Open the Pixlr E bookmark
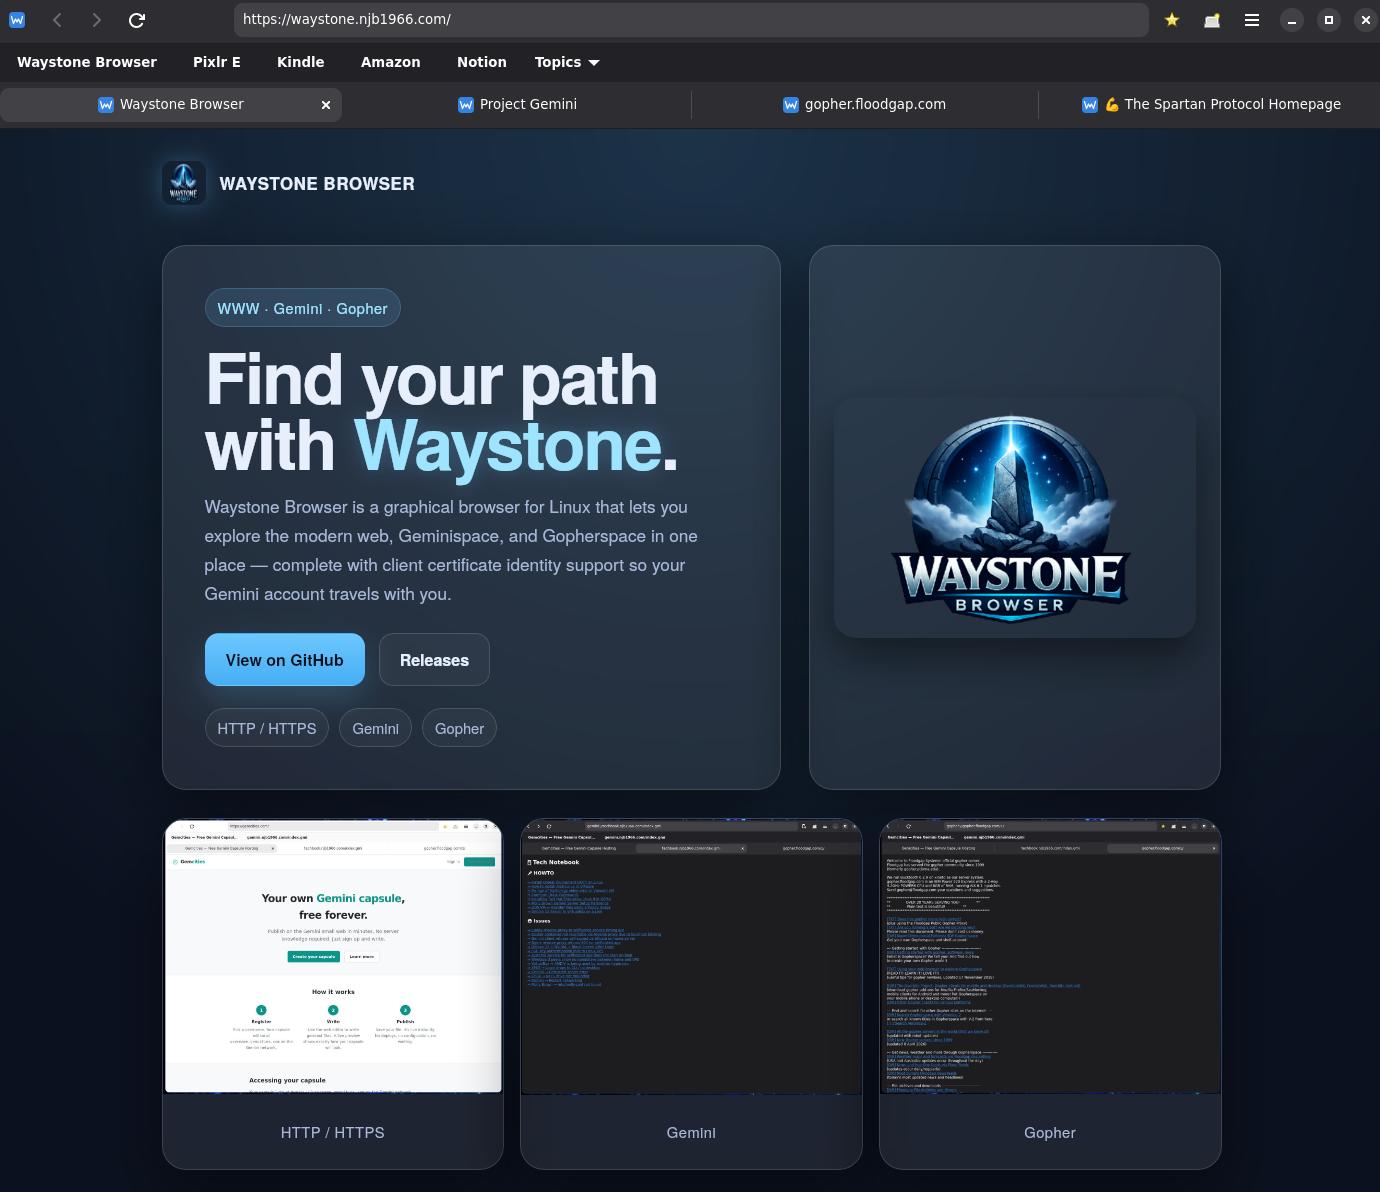The image size is (1380, 1192). point(217,62)
